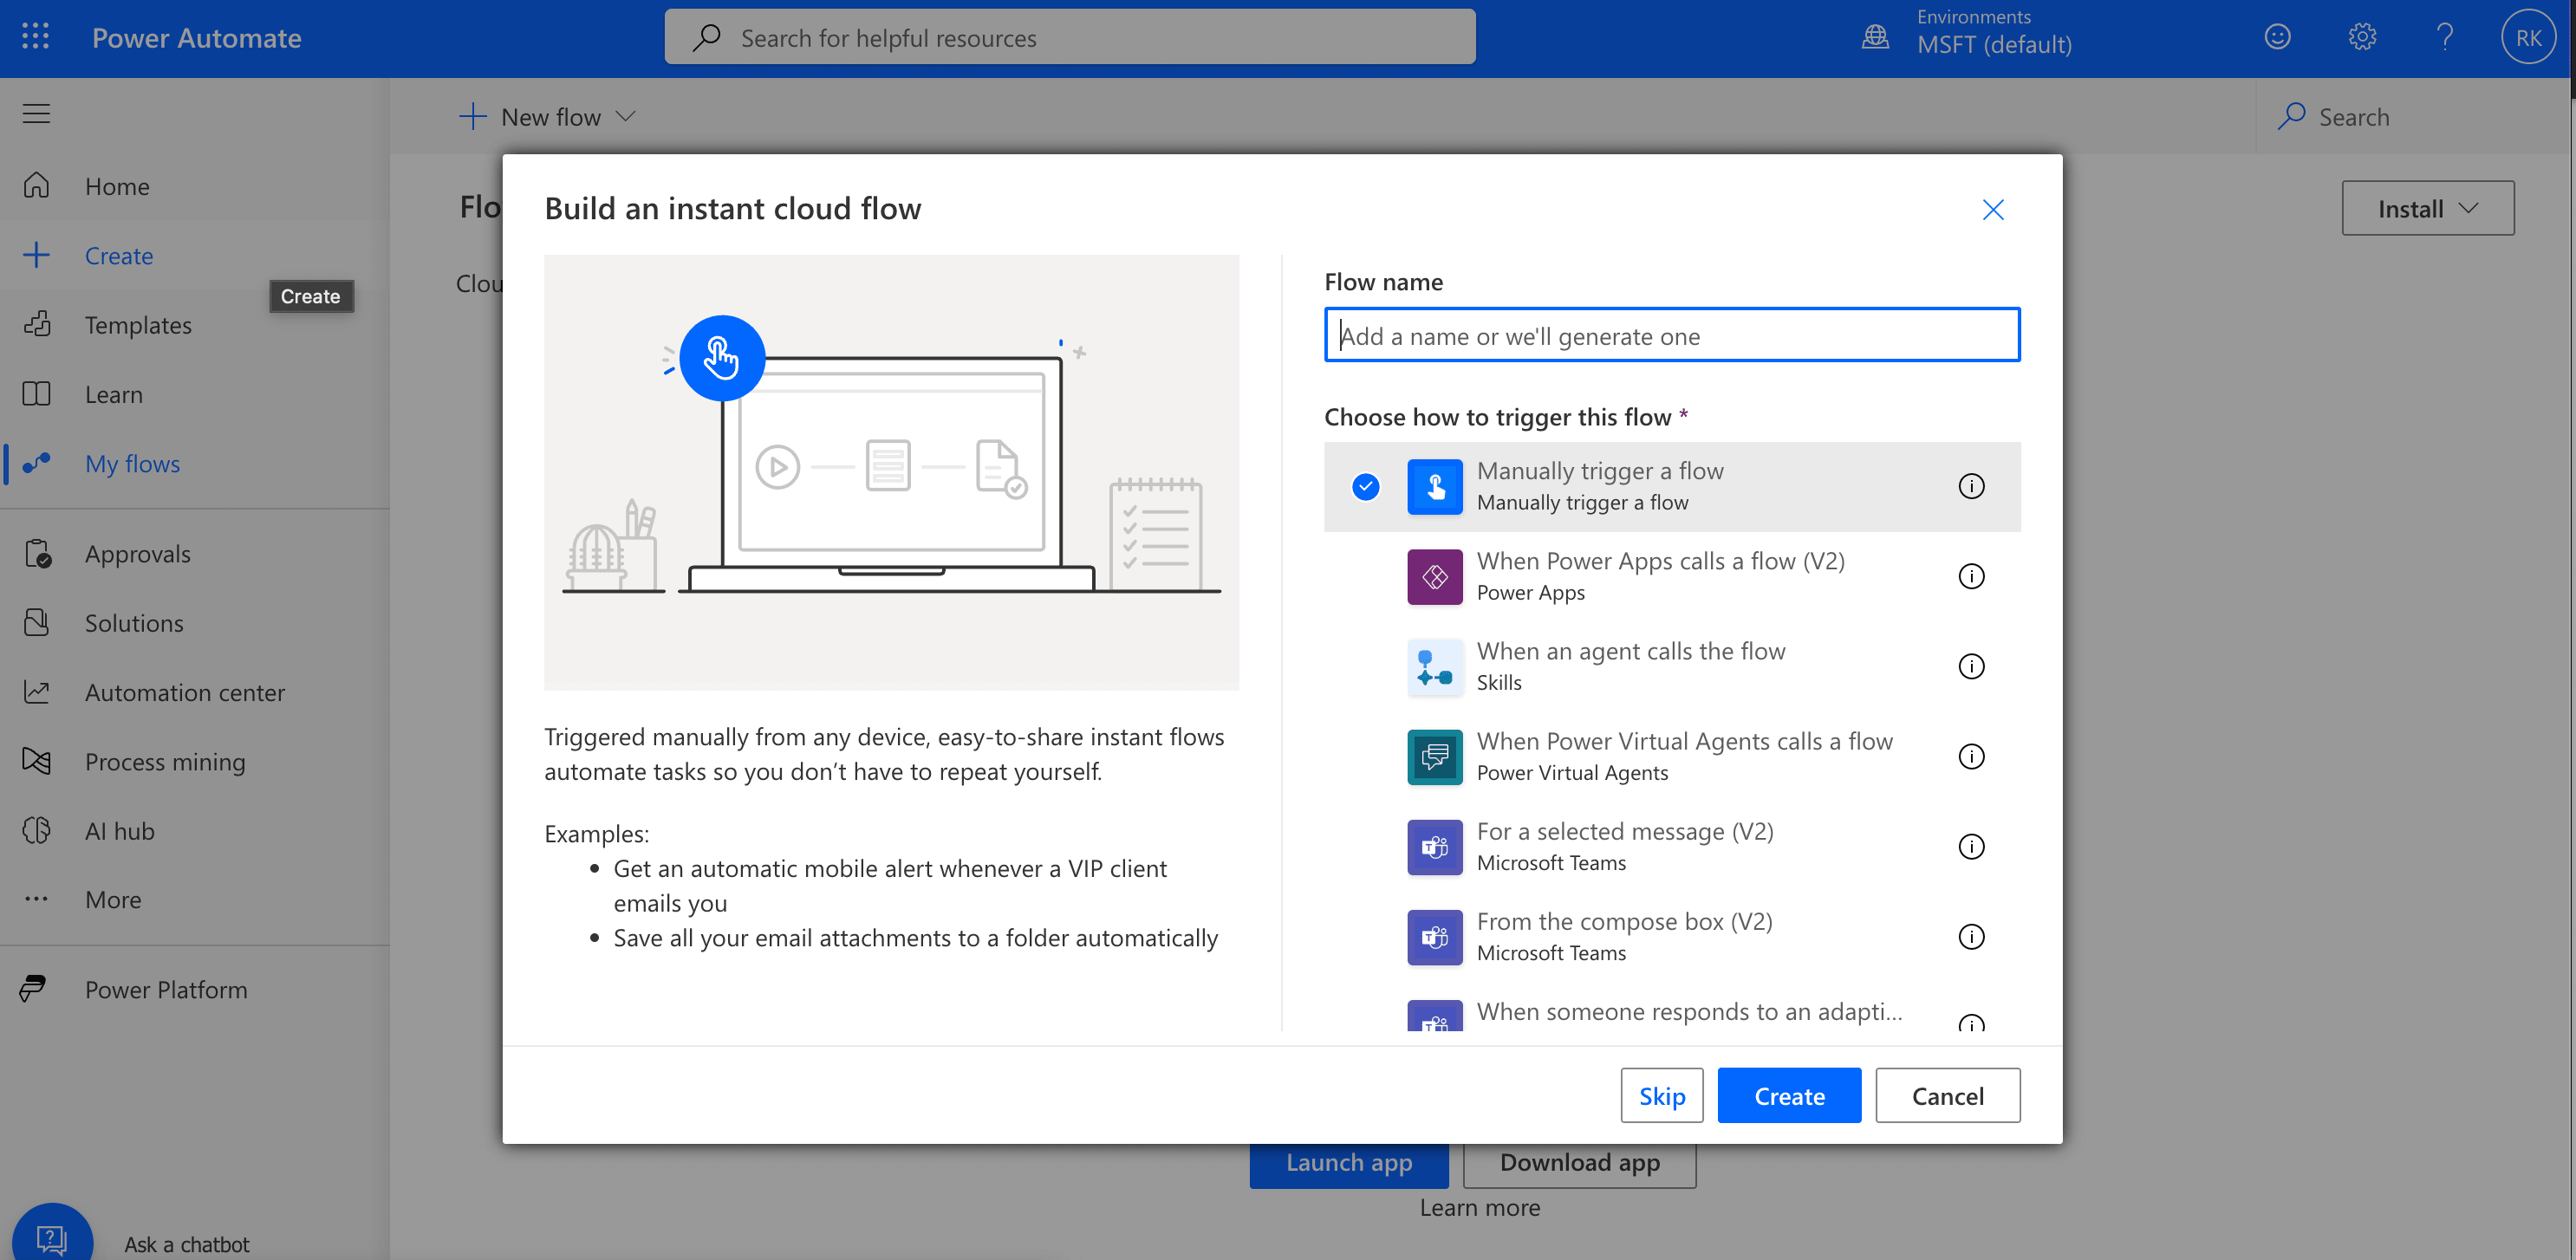The image size is (2576, 1260).
Task: Select Manually trigger a flow option
Action: point(1671,486)
